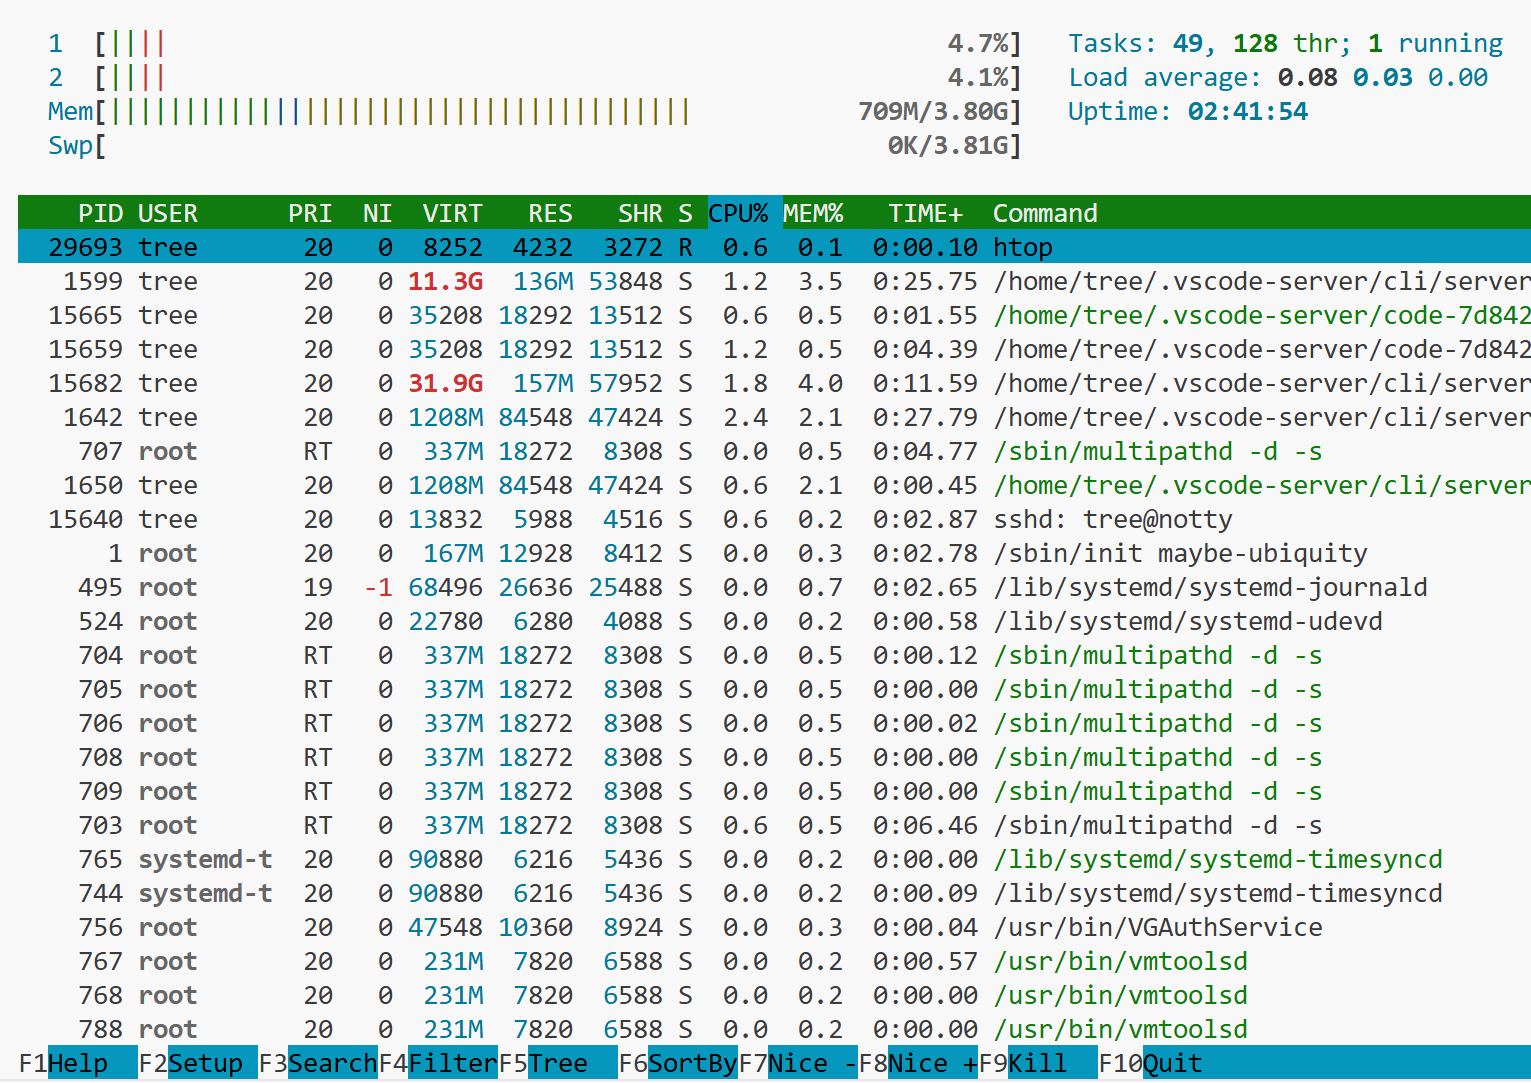Open the F4 Filter option
Screen dimensions: 1531x1083
pos(437,1063)
